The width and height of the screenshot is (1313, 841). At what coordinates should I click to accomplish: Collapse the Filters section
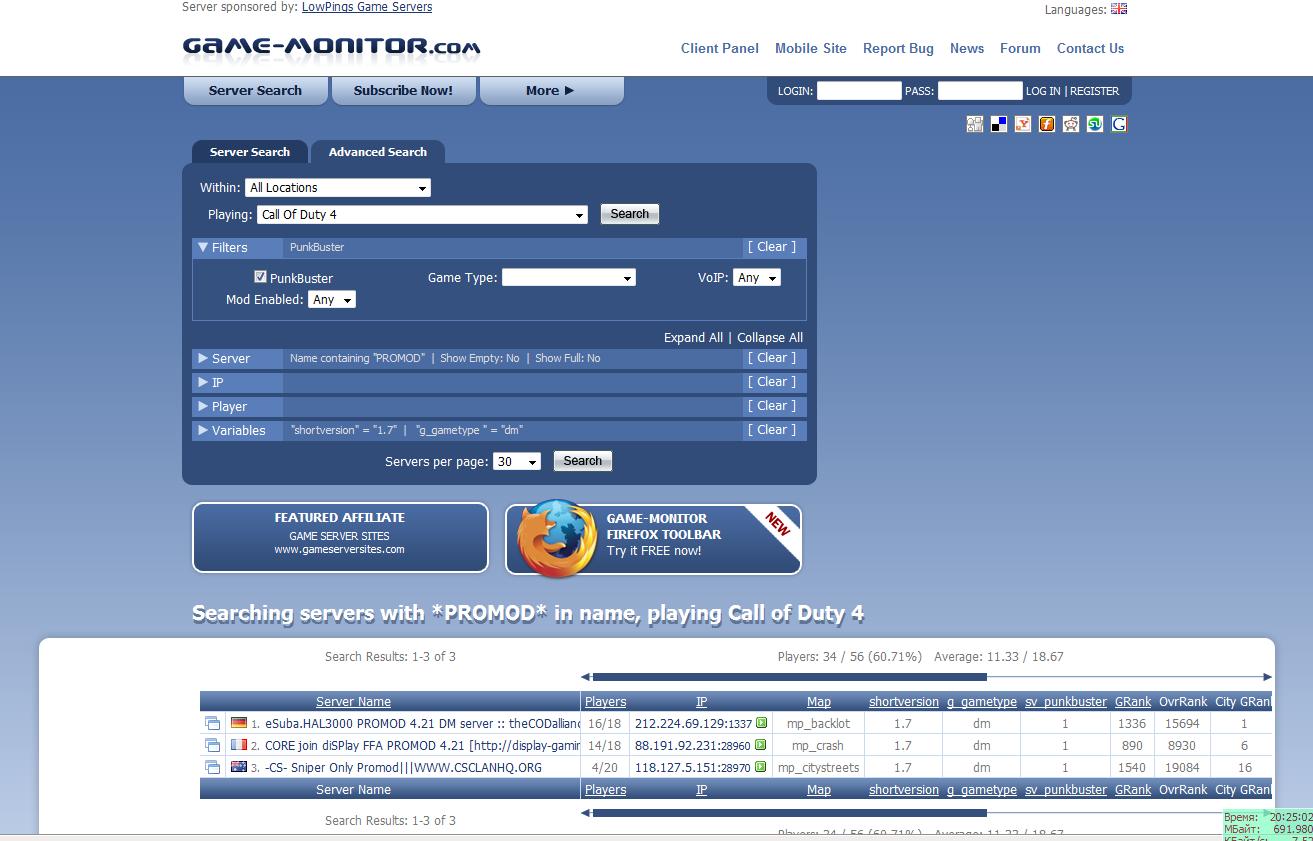click(204, 247)
